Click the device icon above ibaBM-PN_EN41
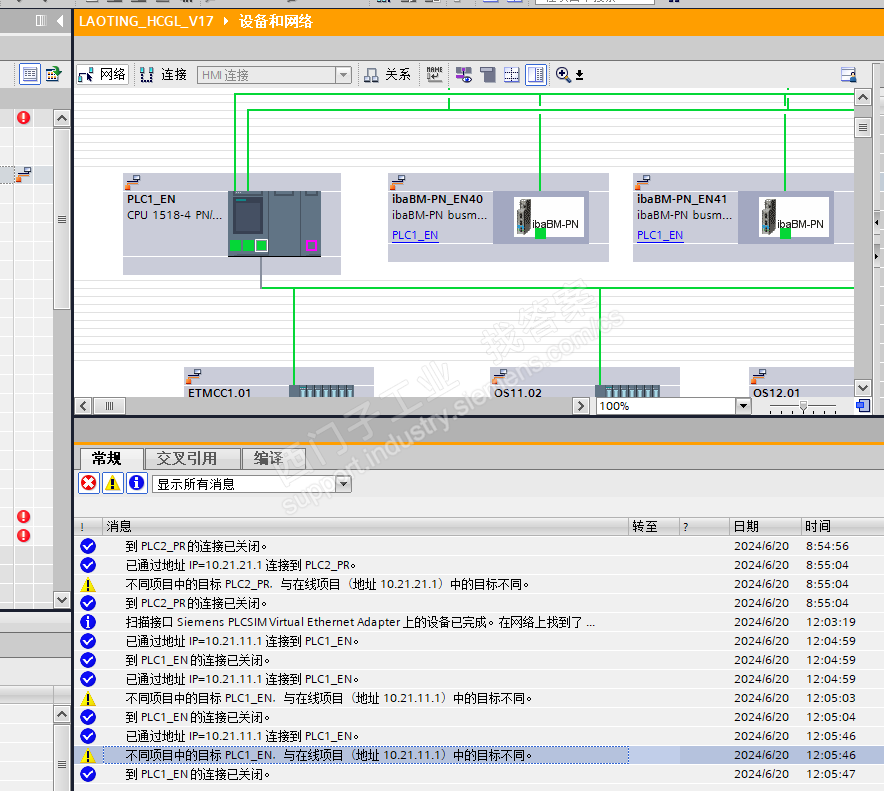 tap(643, 182)
